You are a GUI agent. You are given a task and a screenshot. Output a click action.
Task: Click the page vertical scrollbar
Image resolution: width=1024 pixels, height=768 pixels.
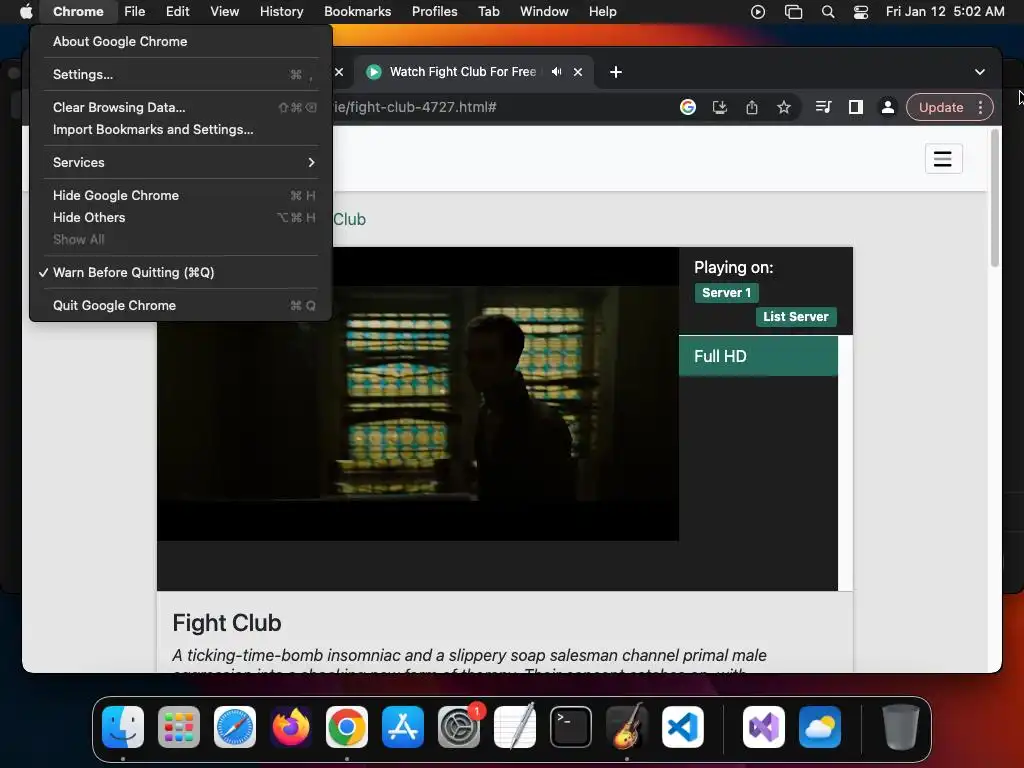(995, 198)
